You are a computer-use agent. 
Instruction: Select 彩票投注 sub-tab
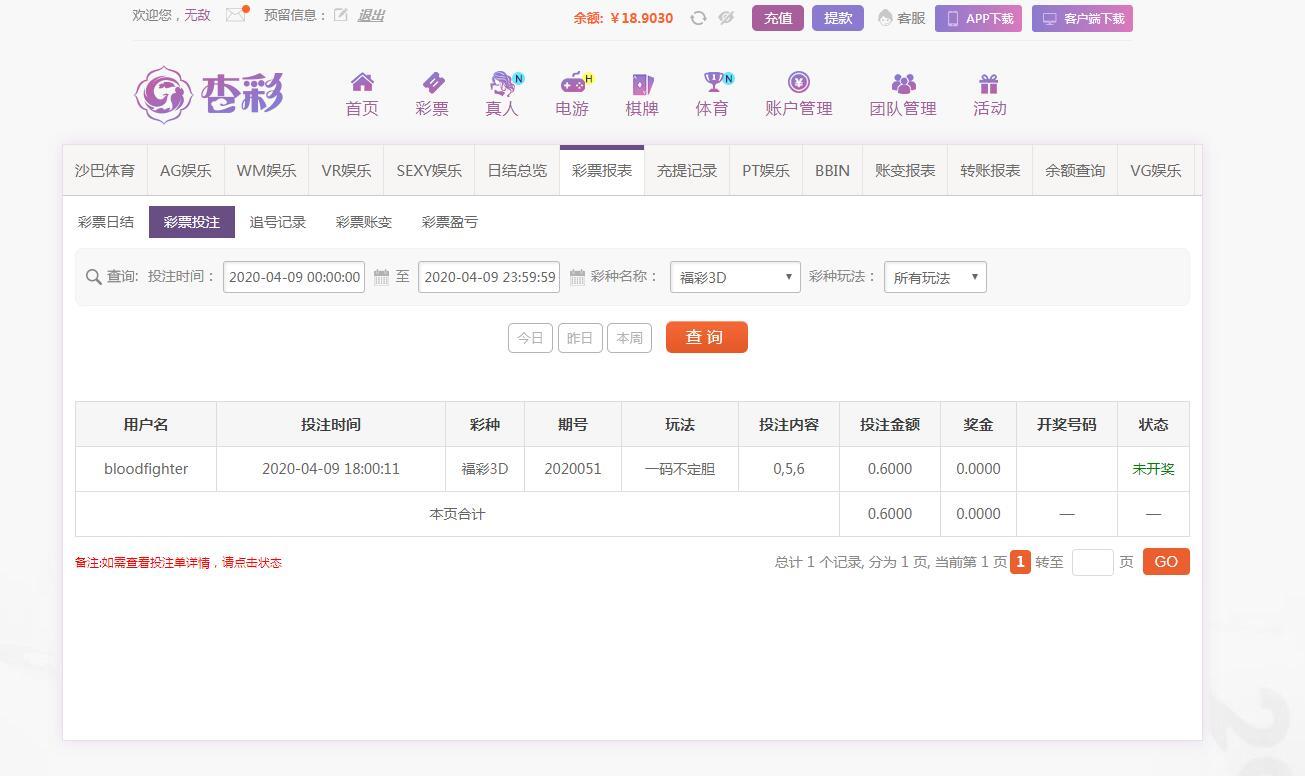coord(192,222)
